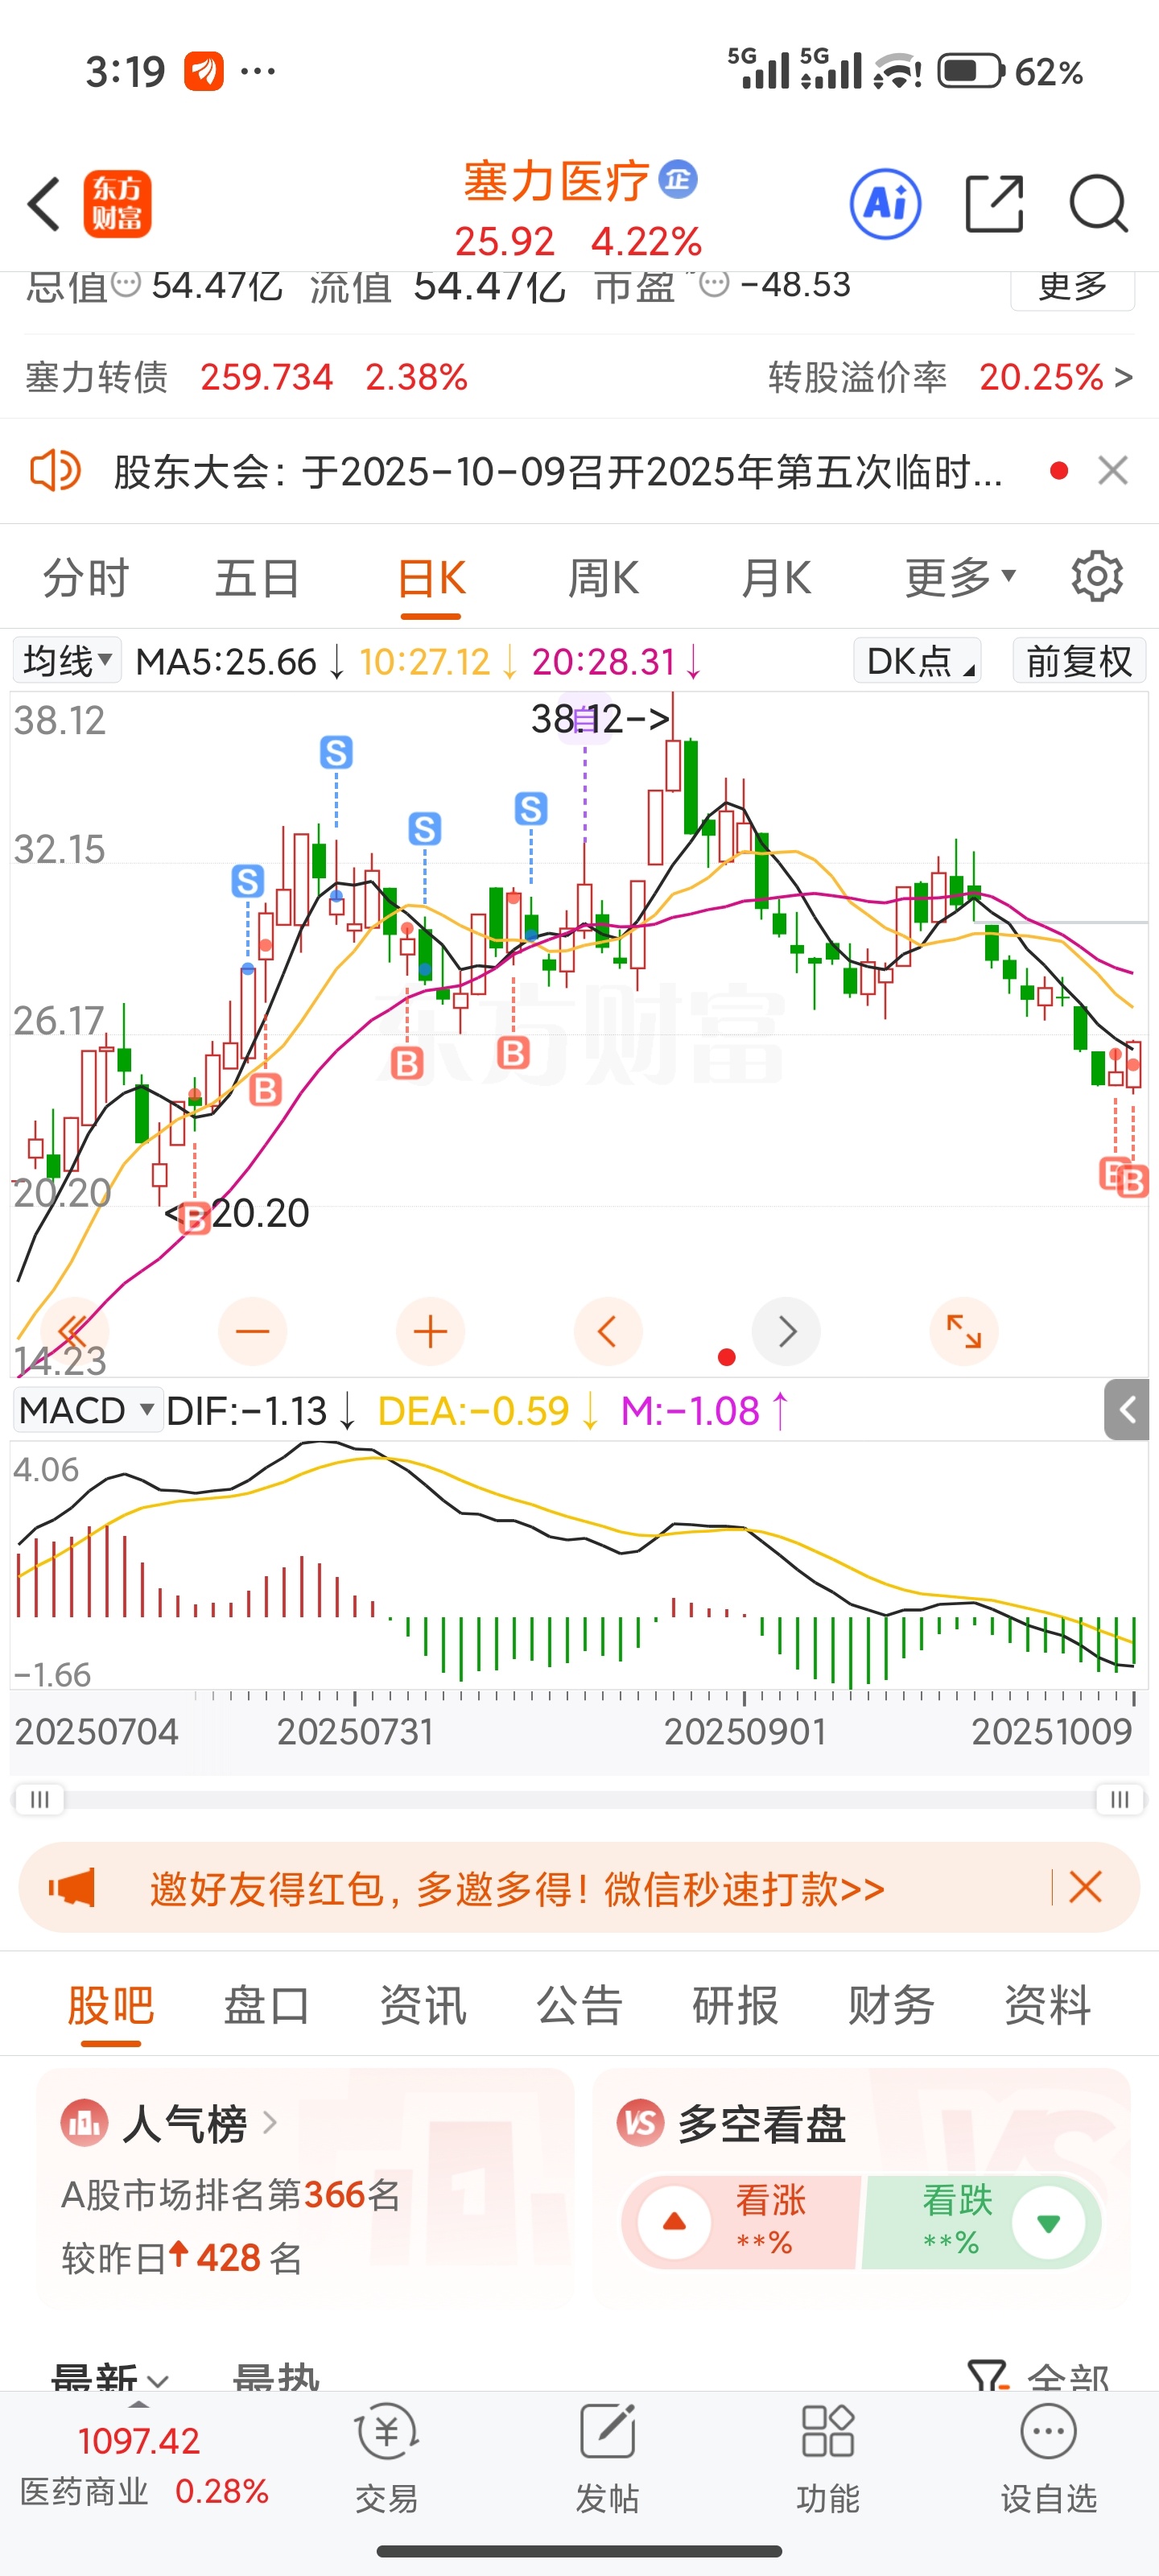Open the 资讯 tab
This screenshot has width=1159, height=2576.
[423, 2005]
